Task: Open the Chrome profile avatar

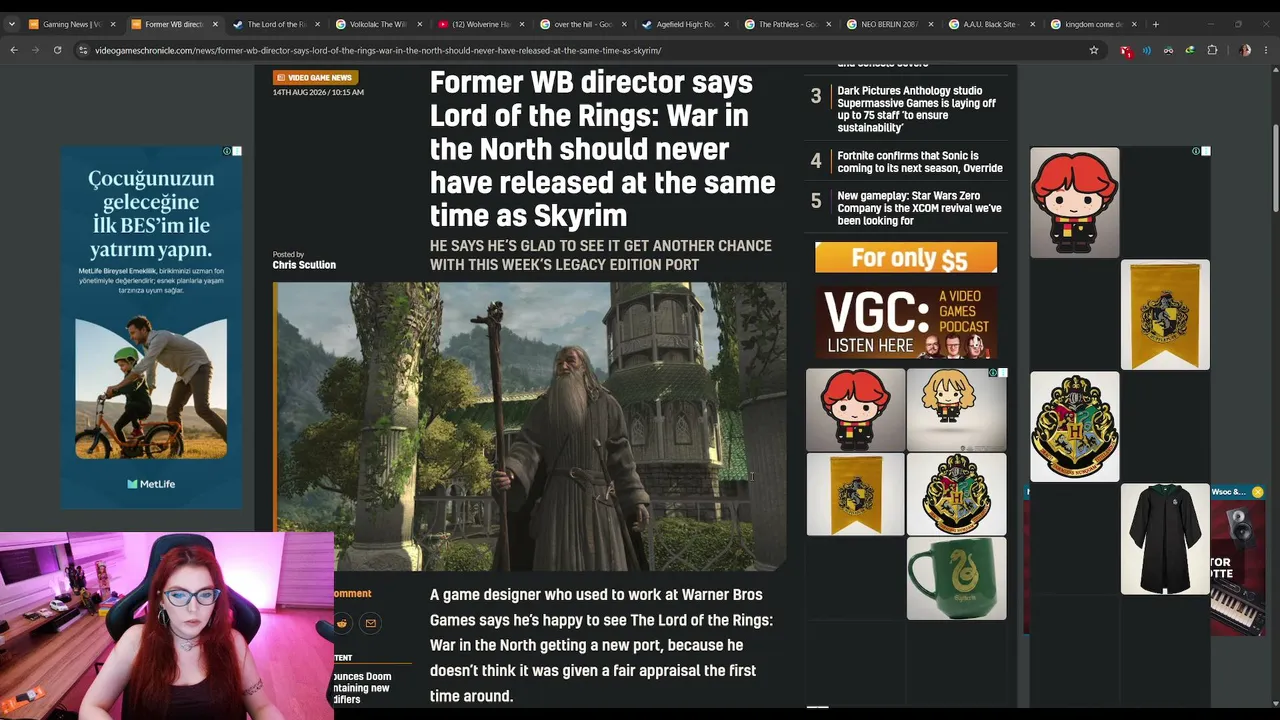Action: 1245,50
